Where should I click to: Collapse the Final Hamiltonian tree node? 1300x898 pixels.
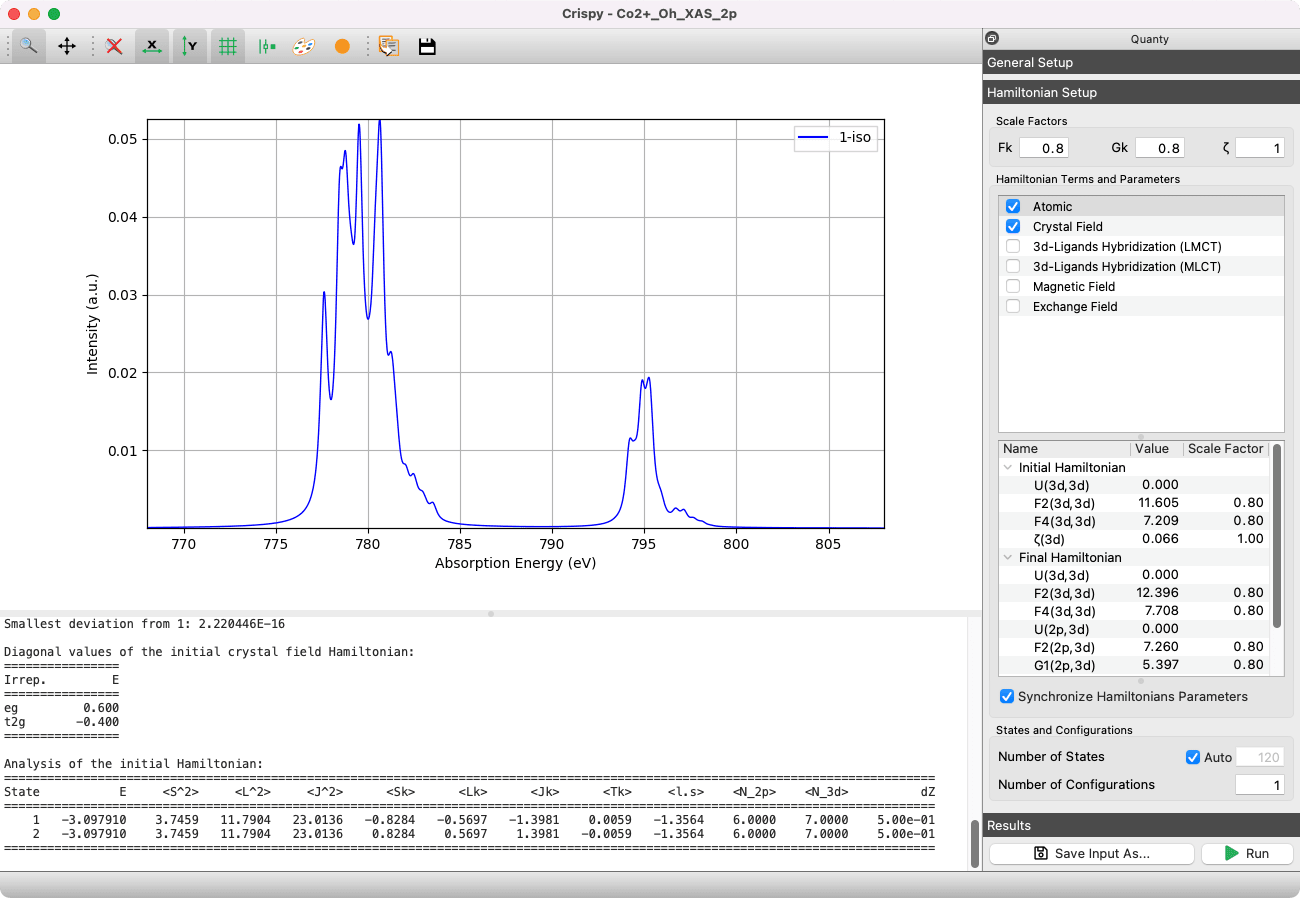pyautogui.click(x=1007, y=557)
